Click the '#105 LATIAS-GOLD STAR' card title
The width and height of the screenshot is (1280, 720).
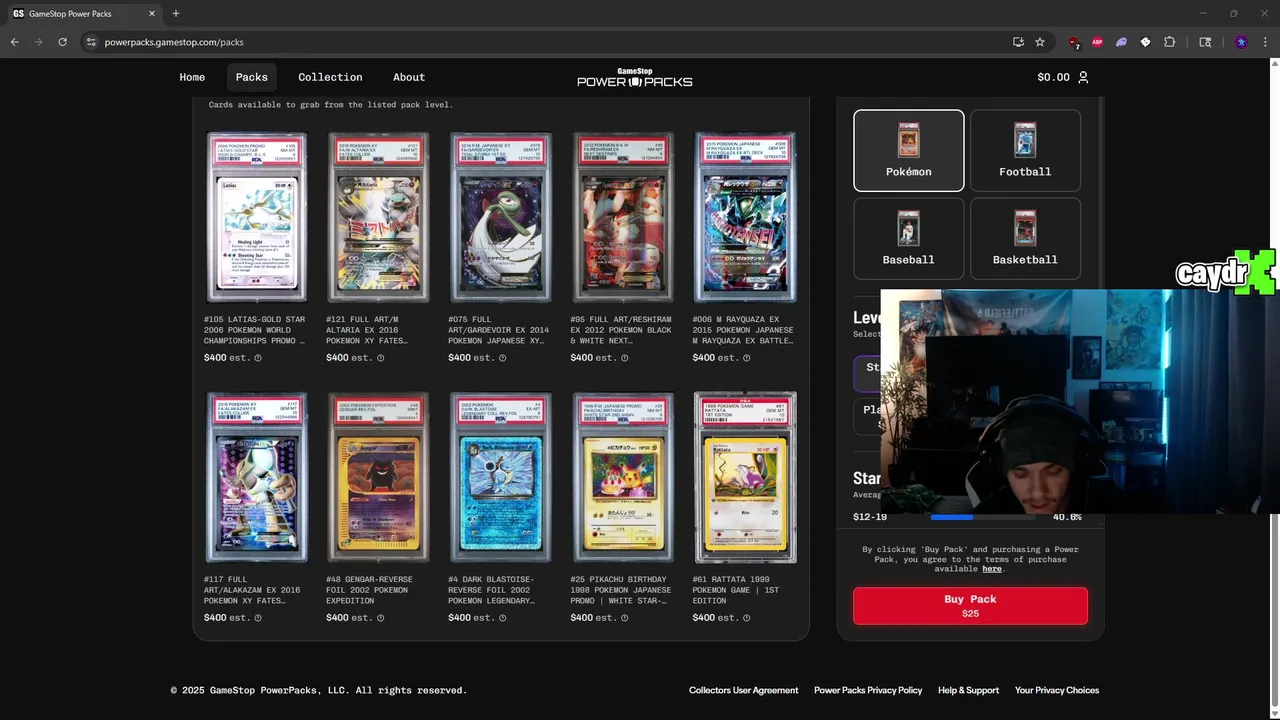[254, 330]
